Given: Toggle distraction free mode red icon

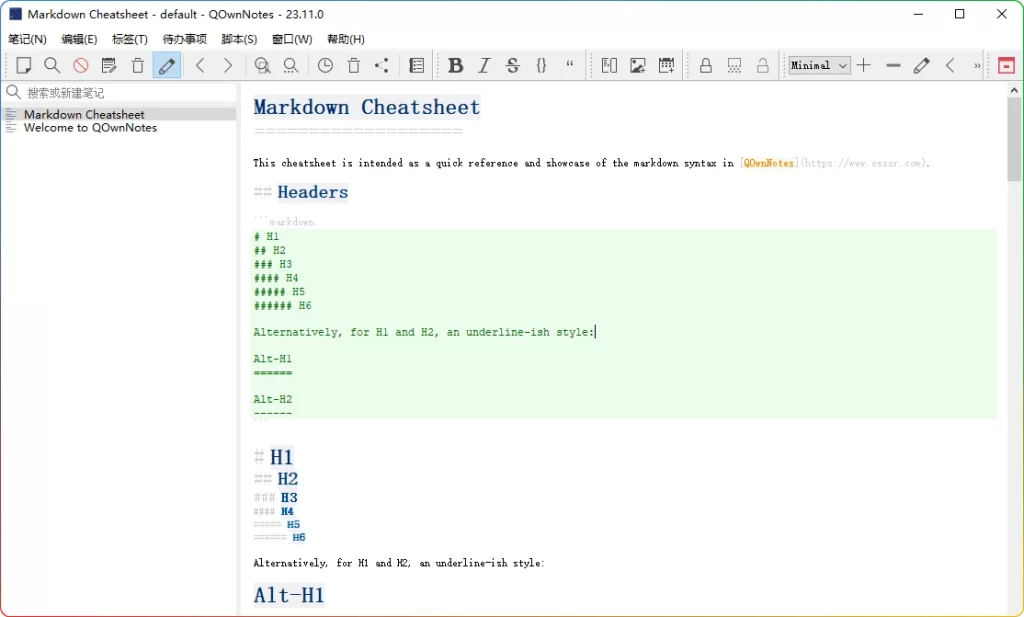Looking at the screenshot, I should [x=1006, y=66].
